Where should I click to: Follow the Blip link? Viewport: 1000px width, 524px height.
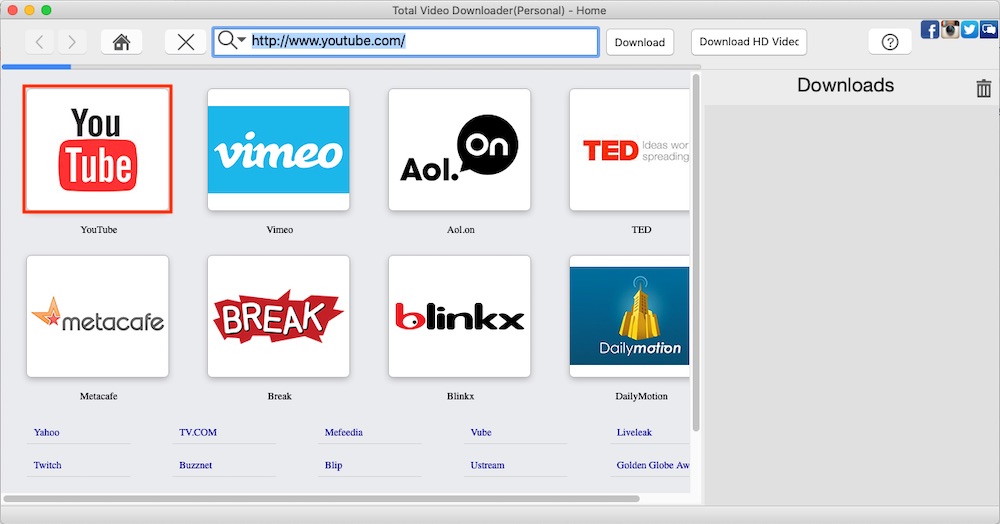click(x=334, y=465)
